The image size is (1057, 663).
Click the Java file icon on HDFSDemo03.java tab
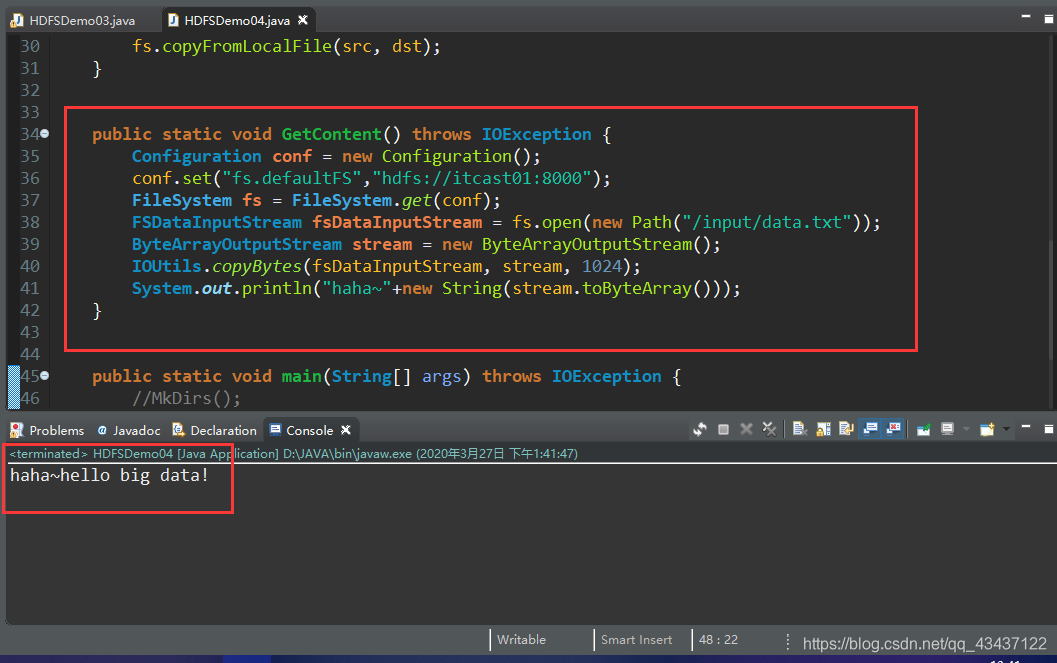point(17,20)
